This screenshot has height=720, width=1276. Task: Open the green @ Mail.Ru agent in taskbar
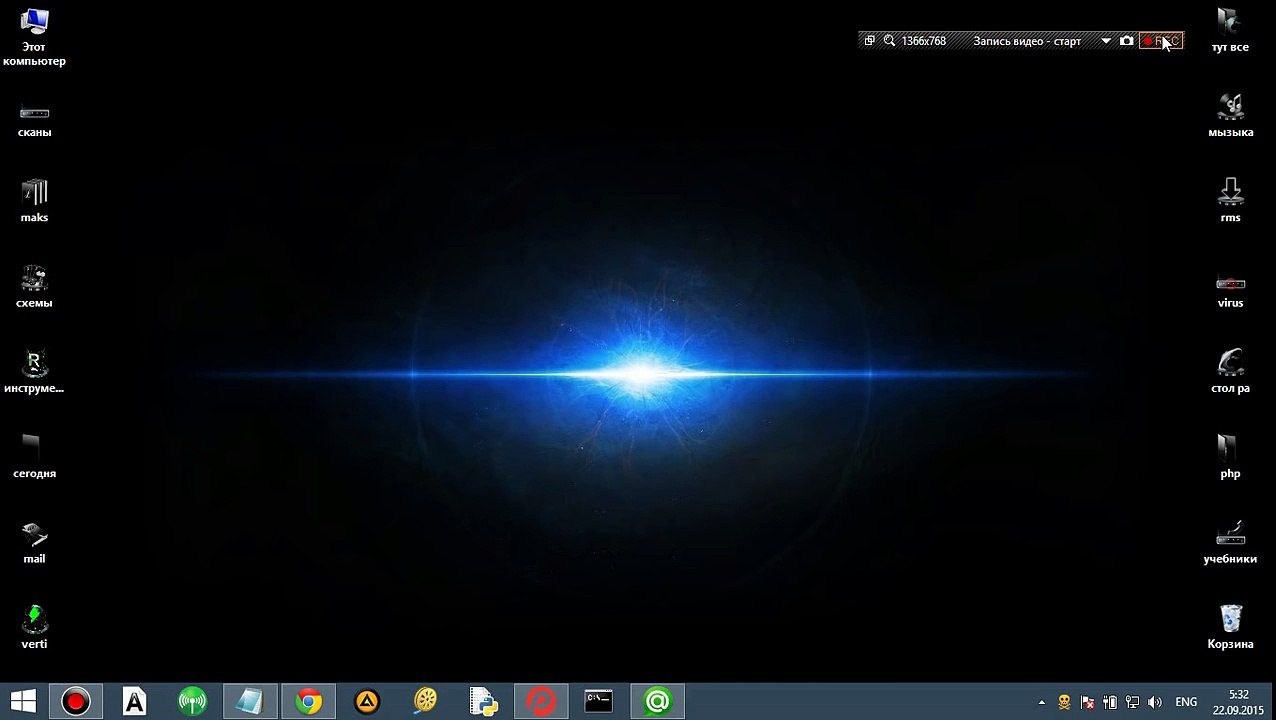point(657,702)
